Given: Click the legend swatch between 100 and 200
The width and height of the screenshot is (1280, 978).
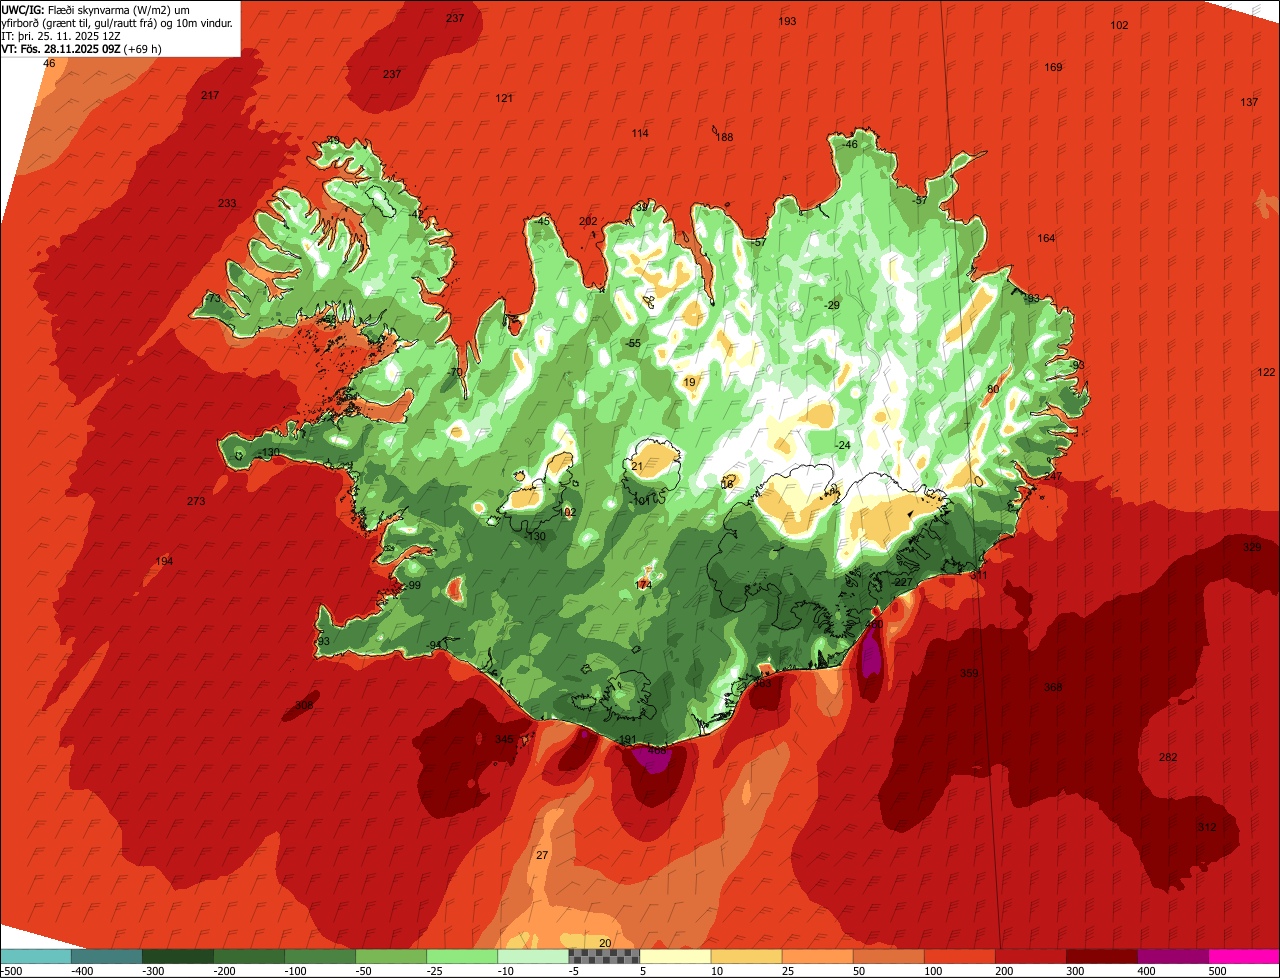Looking at the screenshot, I should pyautogui.click(x=959, y=956).
